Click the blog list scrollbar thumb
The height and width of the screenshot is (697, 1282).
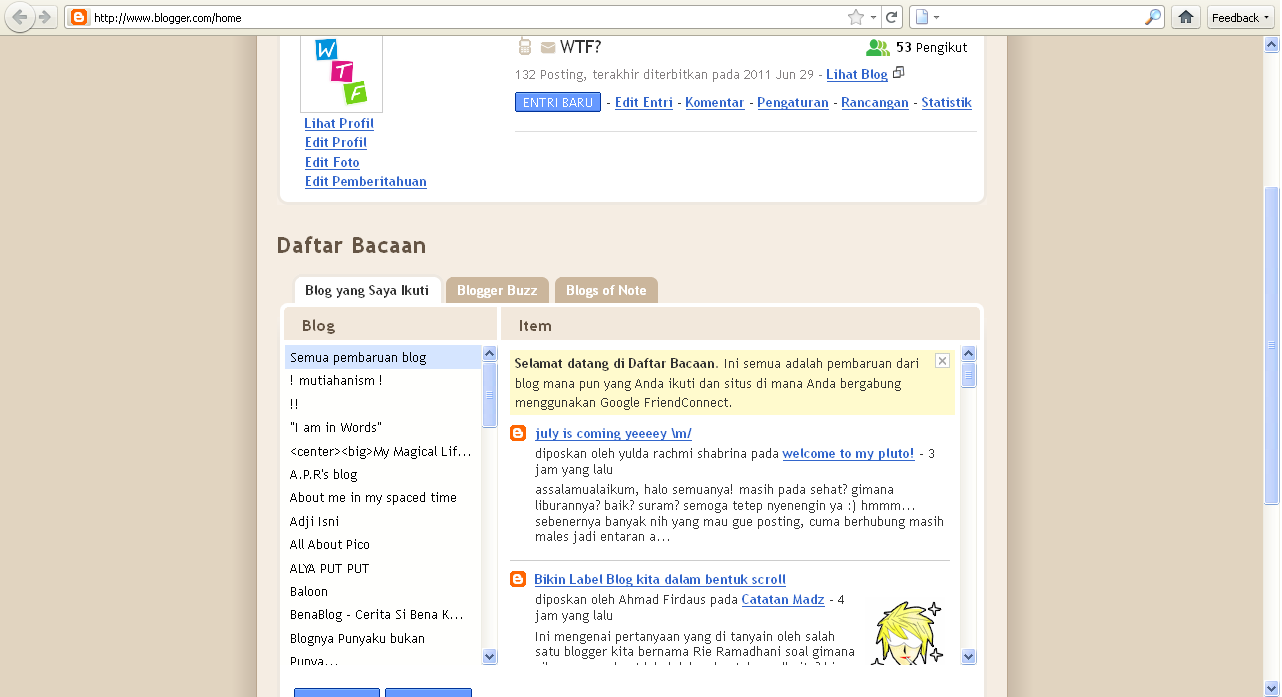[x=489, y=395]
